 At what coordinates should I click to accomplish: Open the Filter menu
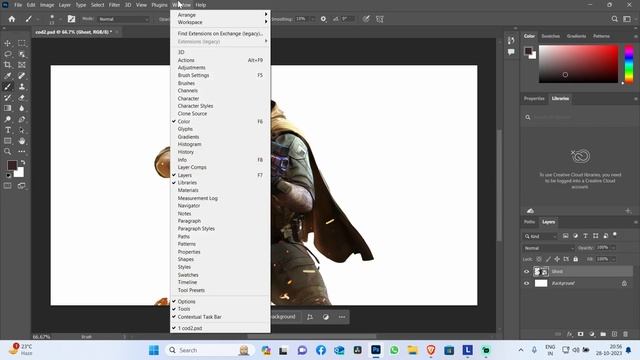114,5
